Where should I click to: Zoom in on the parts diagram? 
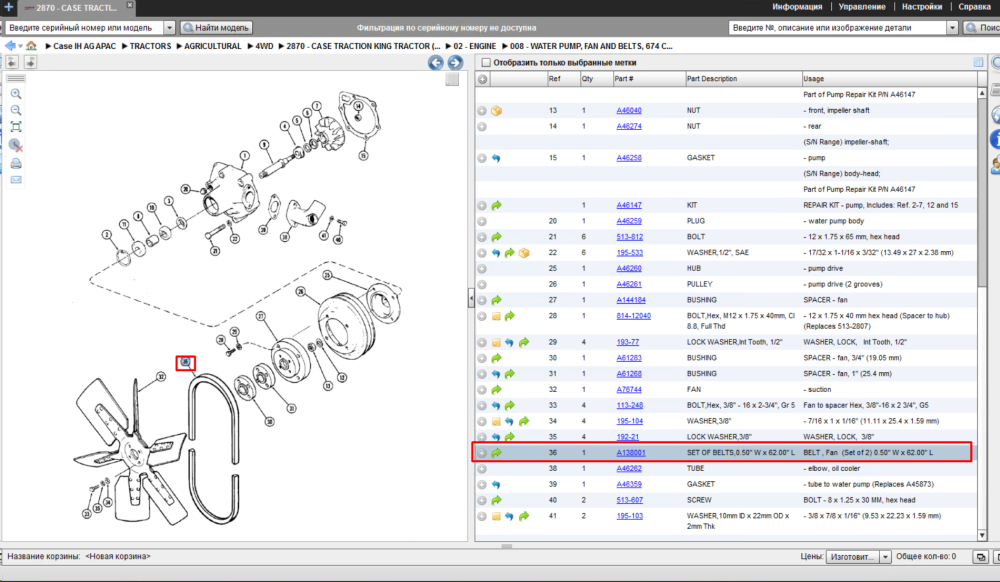click(x=16, y=94)
